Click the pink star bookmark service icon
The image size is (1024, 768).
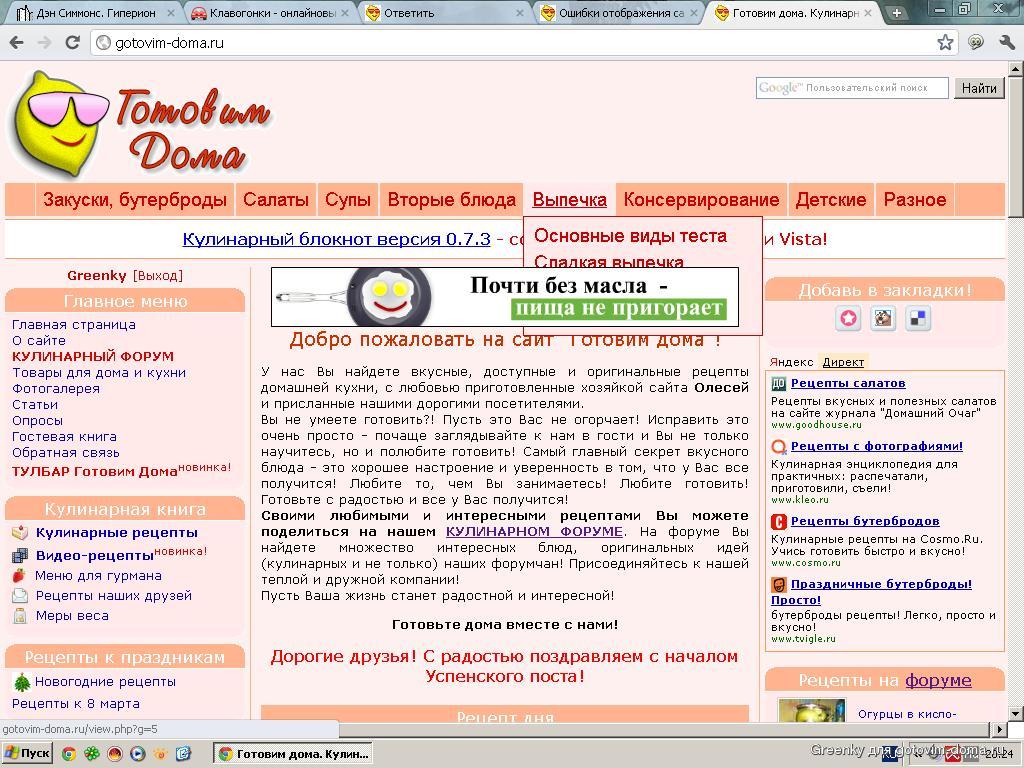tap(848, 319)
